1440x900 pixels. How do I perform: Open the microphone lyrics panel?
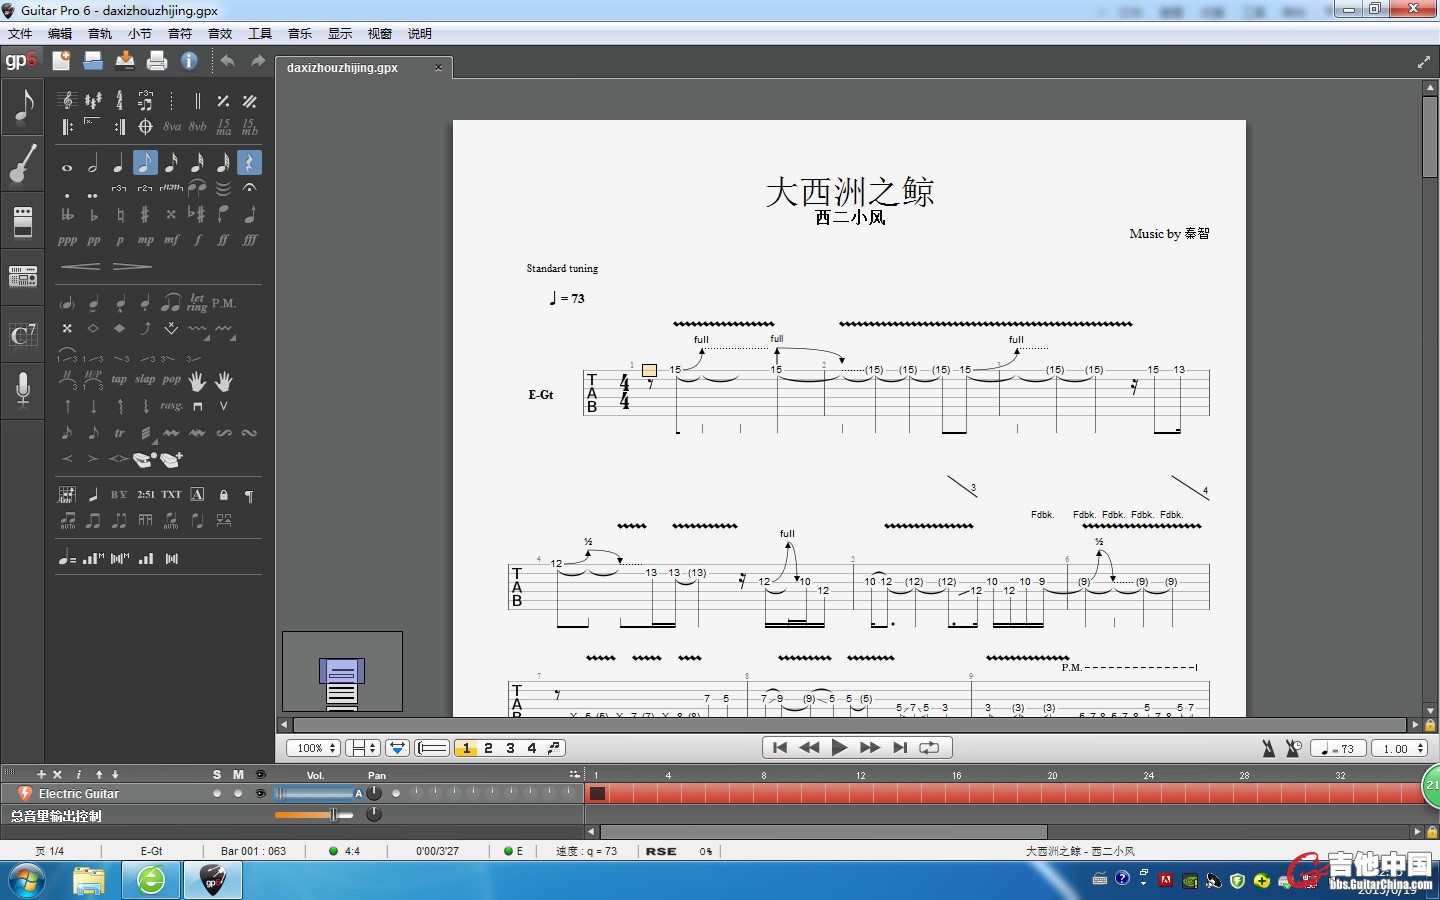tap(23, 389)
